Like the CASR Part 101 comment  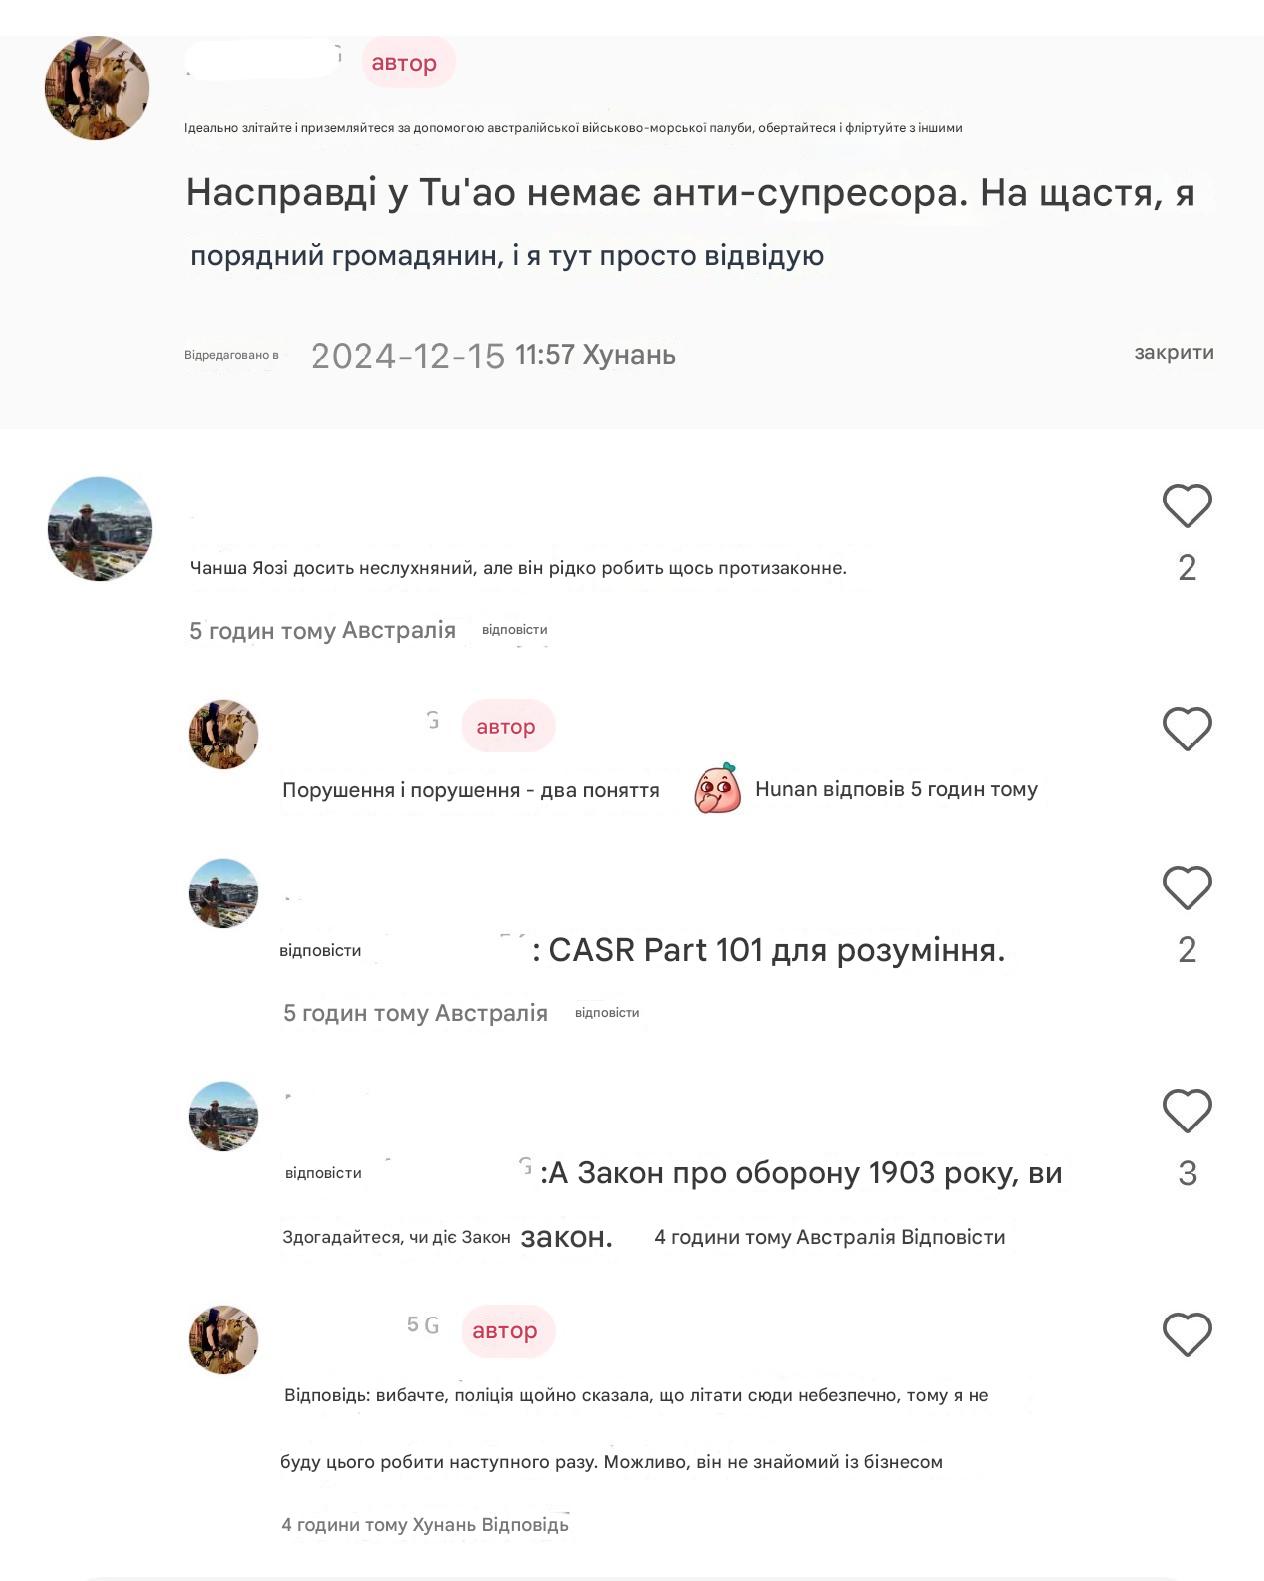click(x=1187, y=888)
